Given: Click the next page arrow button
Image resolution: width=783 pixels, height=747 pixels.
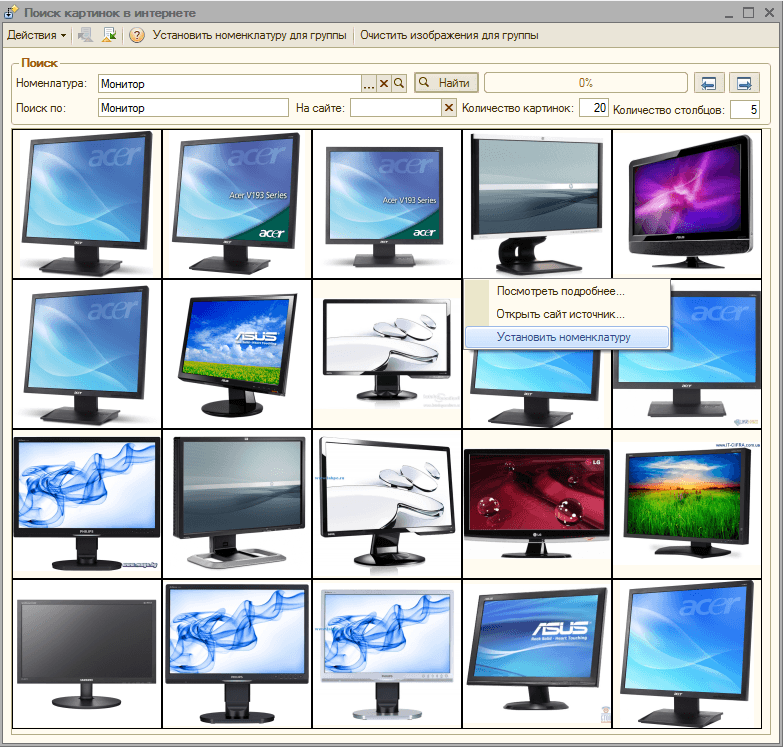Looking at the screenshot, I should click(x=743, y=83).
